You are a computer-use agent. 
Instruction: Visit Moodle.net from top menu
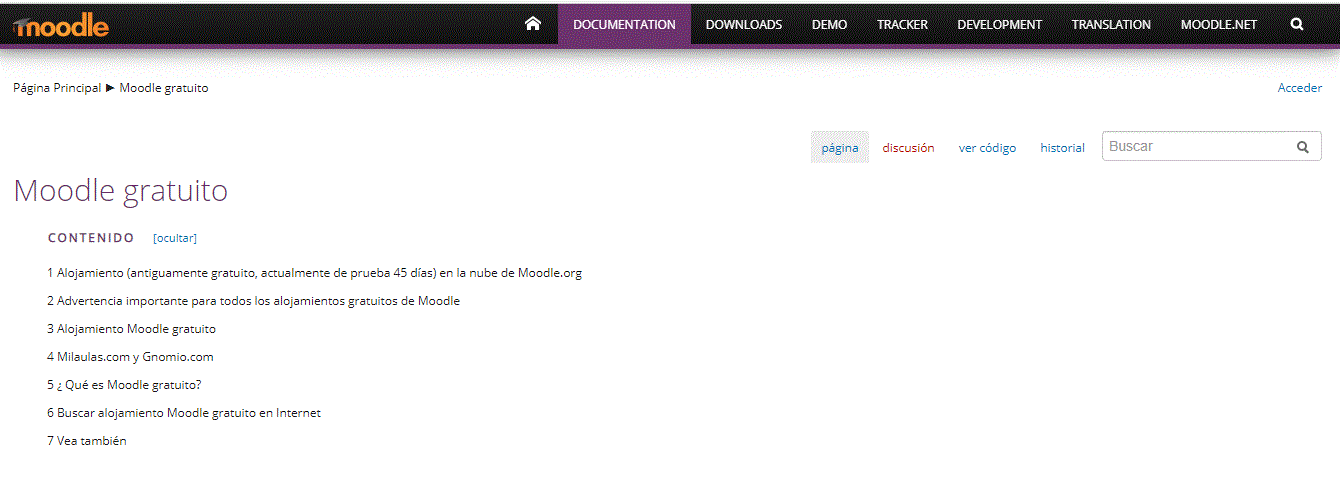1219,25
